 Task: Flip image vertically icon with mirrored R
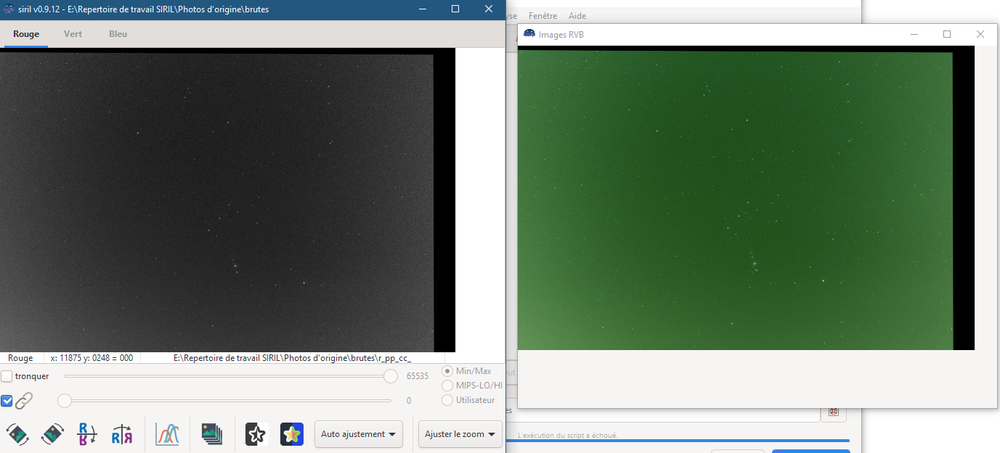click(87, 434)
